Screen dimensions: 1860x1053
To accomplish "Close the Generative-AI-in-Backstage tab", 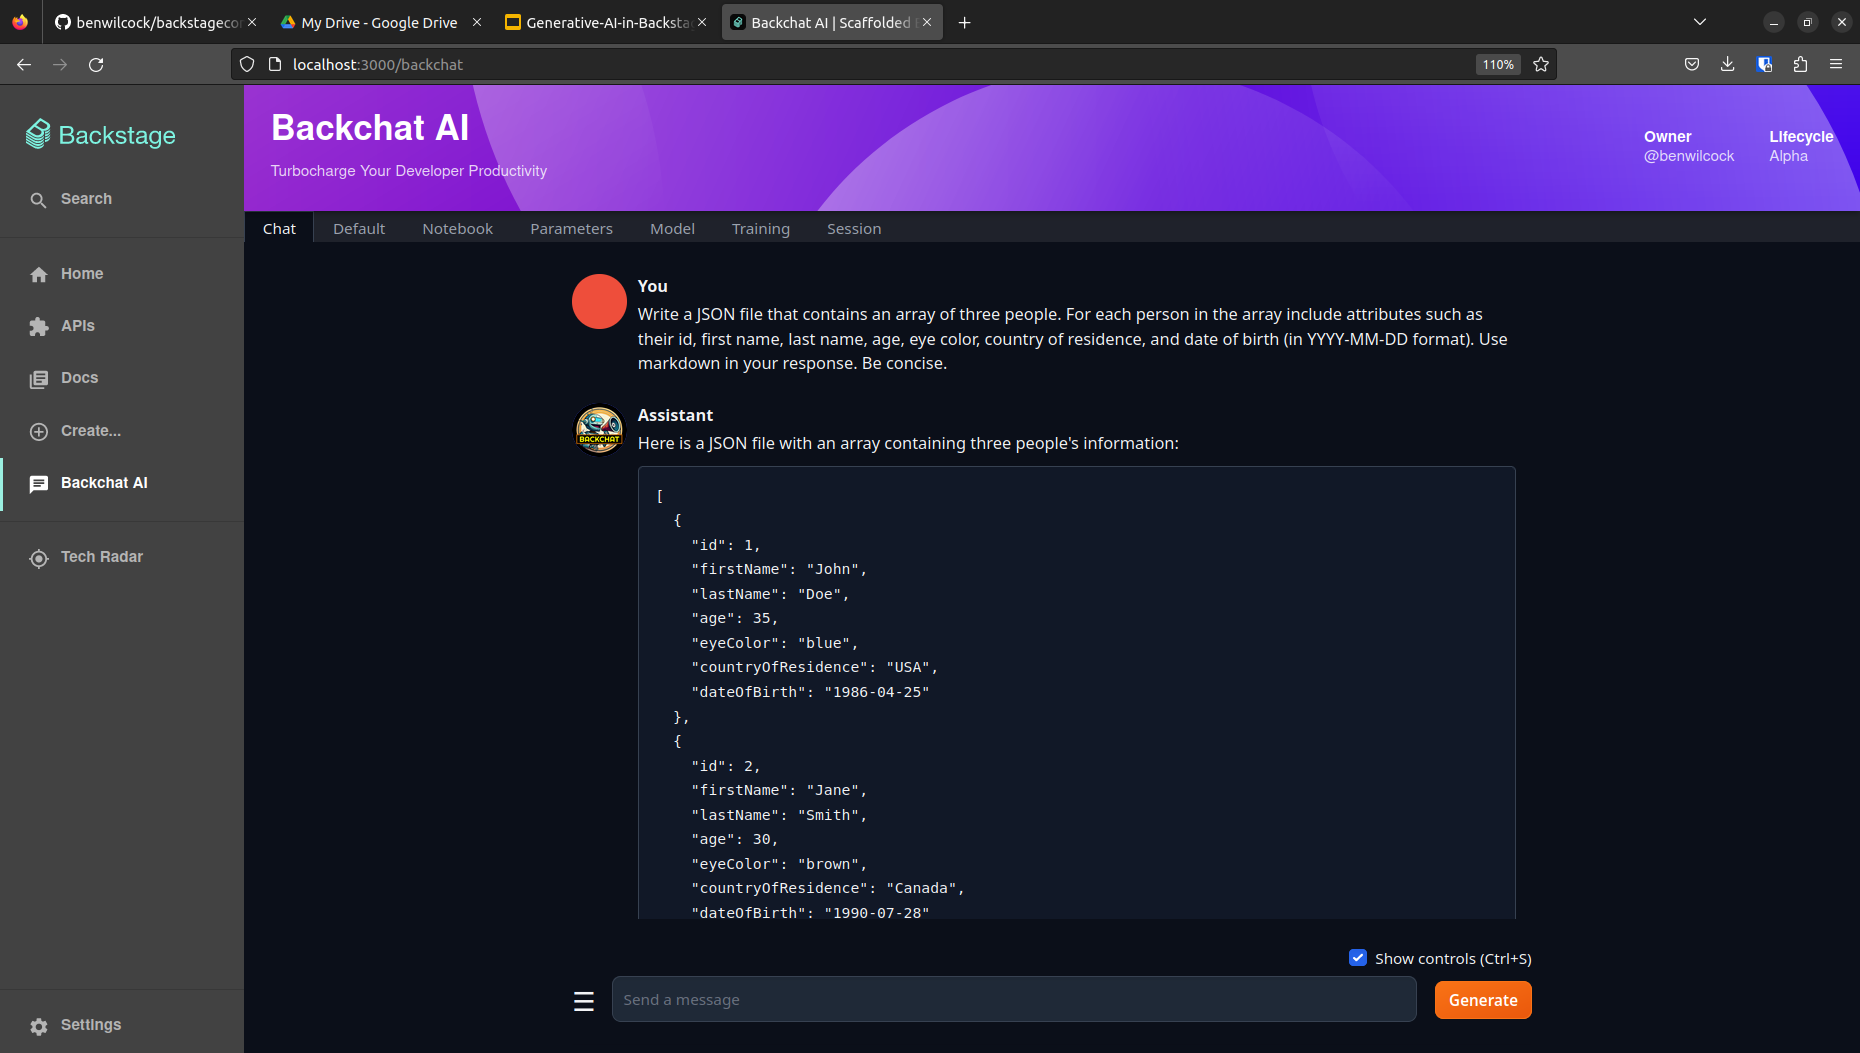I will tap(702, 22).
